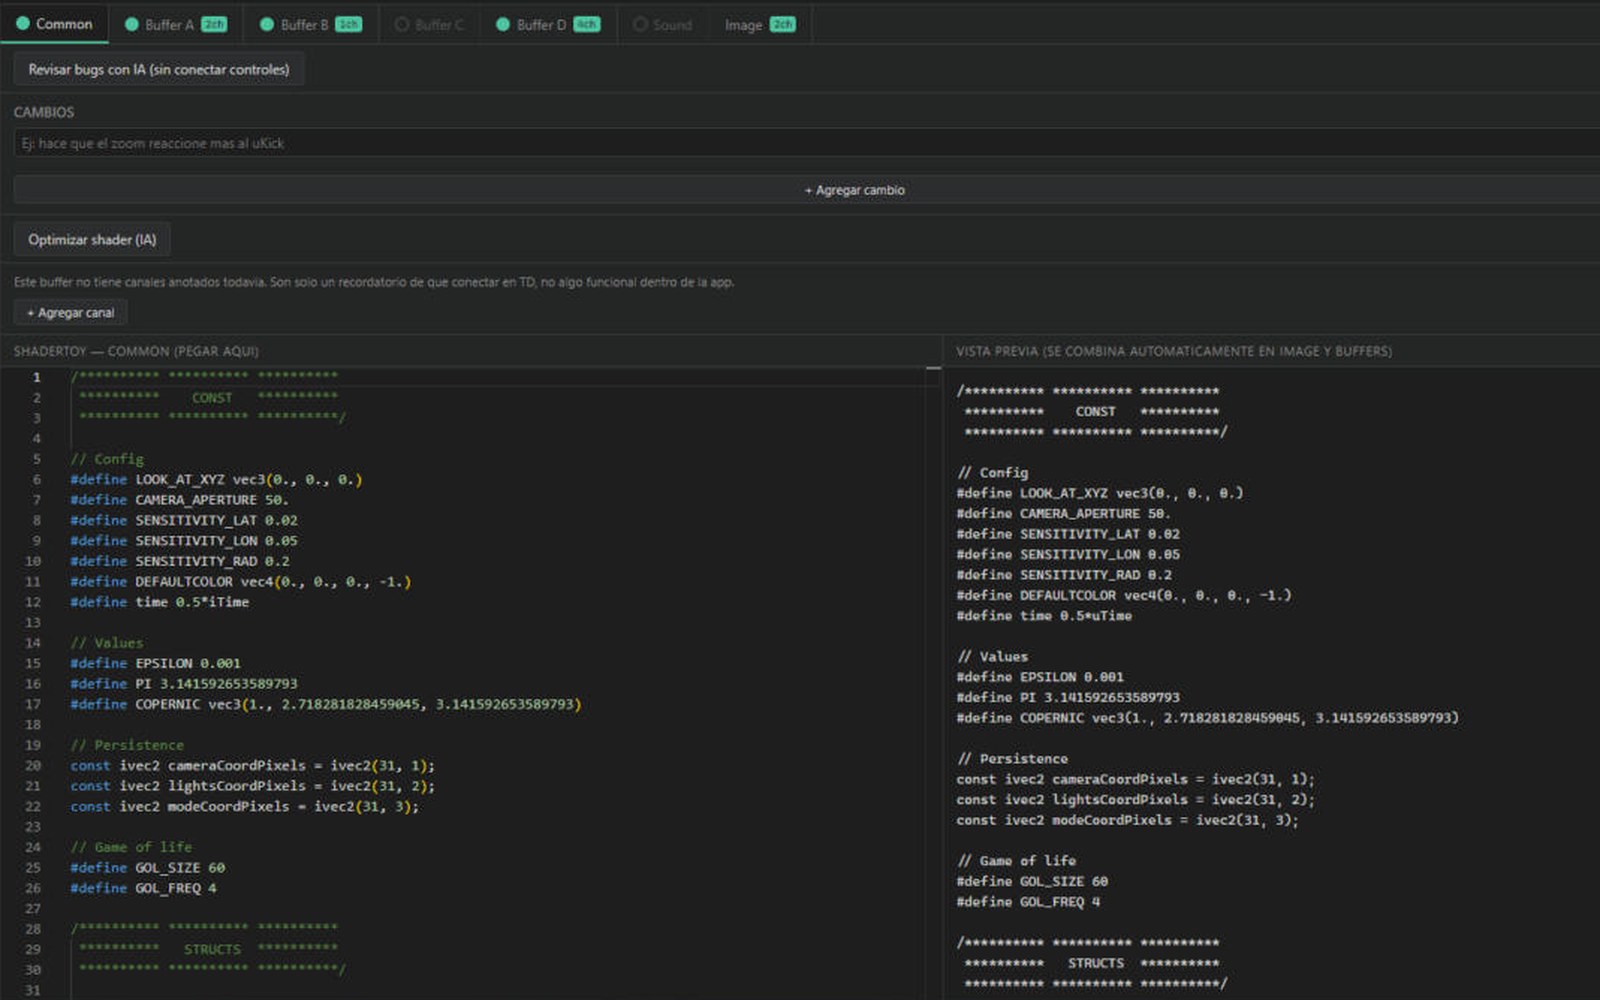
Task: Select the disabled Buffer C tab
Action: click(x=429, y=24)
